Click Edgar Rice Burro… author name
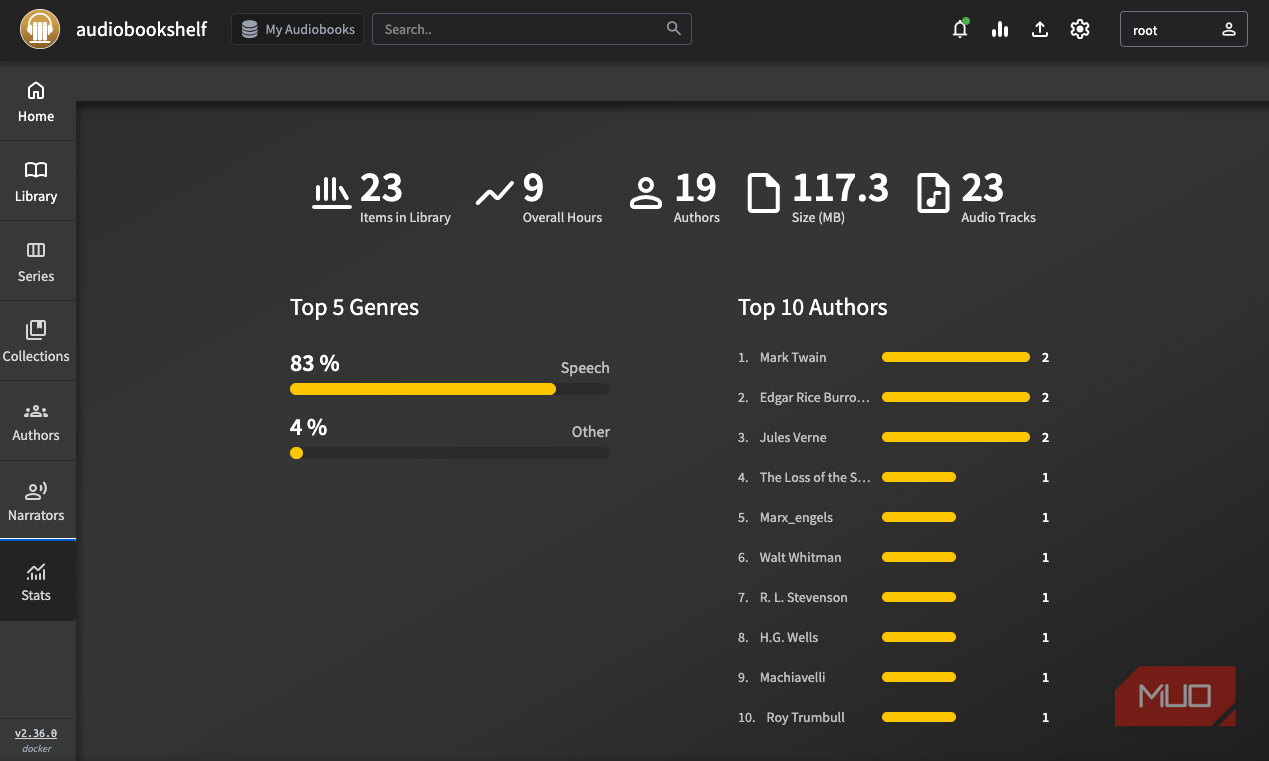This screenshot has width=1269, height=761. click(x=815, y=397)
